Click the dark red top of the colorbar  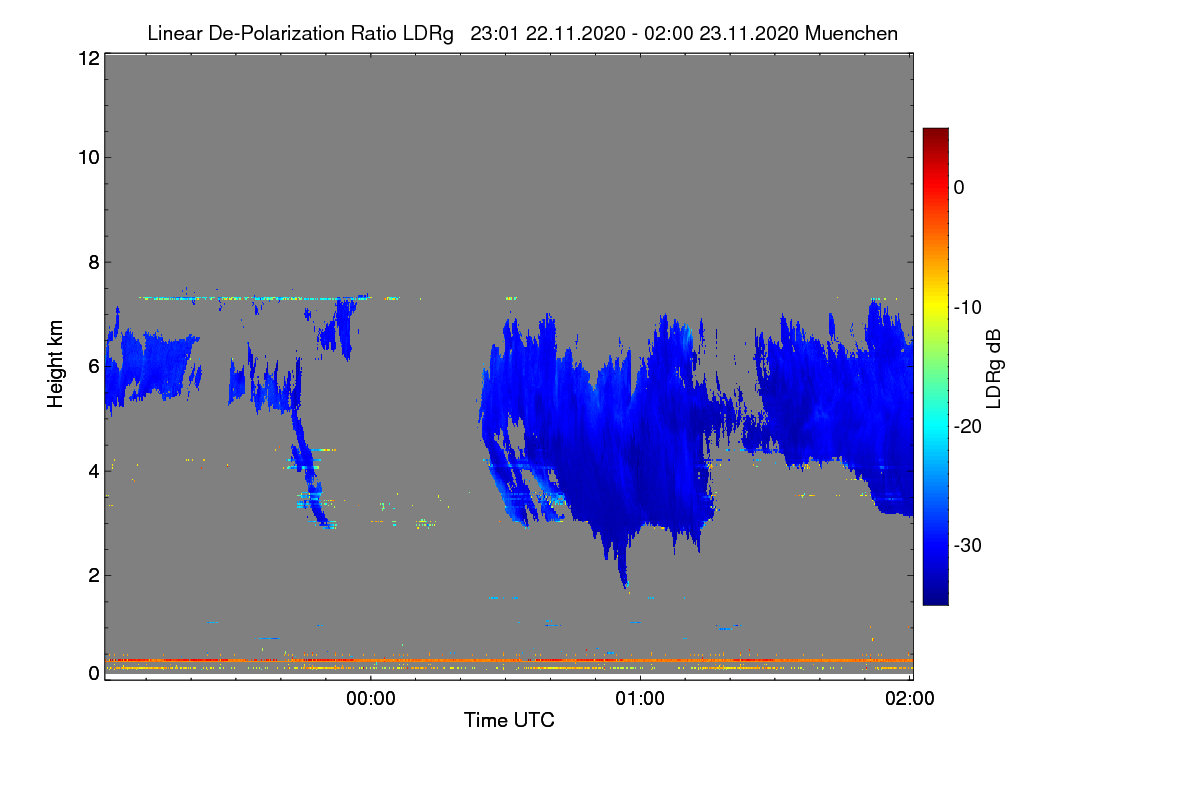(935, 136)
